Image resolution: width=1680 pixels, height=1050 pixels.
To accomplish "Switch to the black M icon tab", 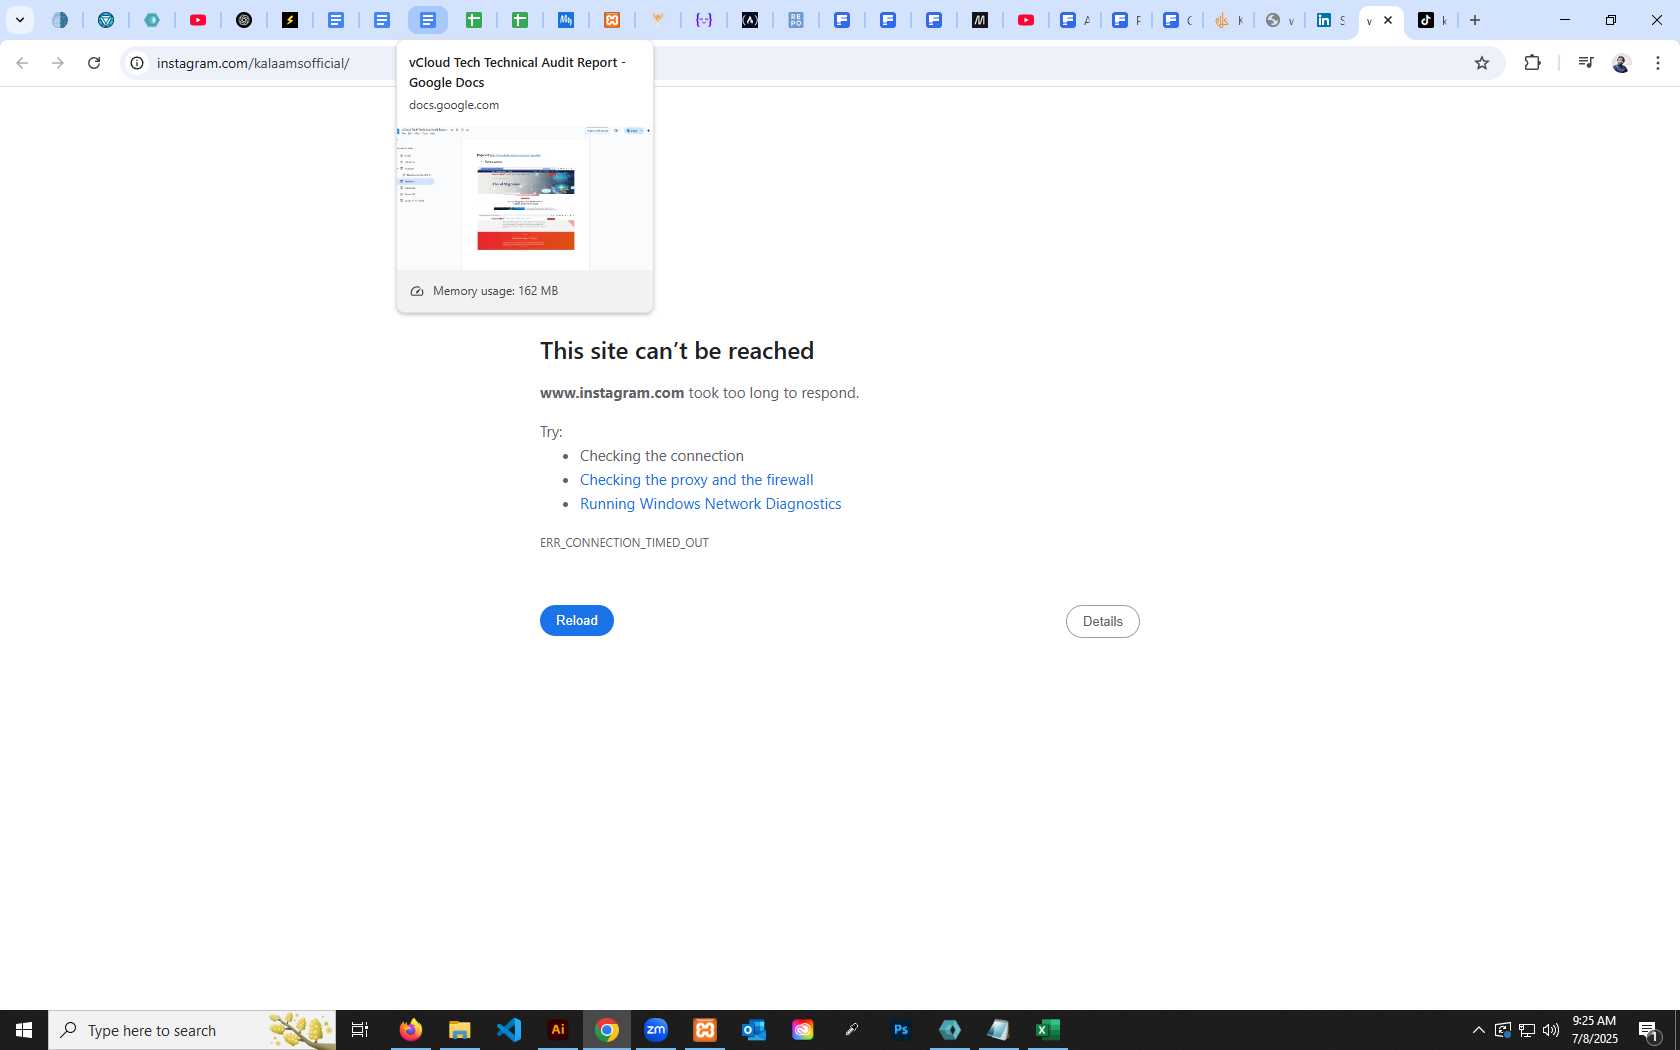I will [x=980, y=20].
